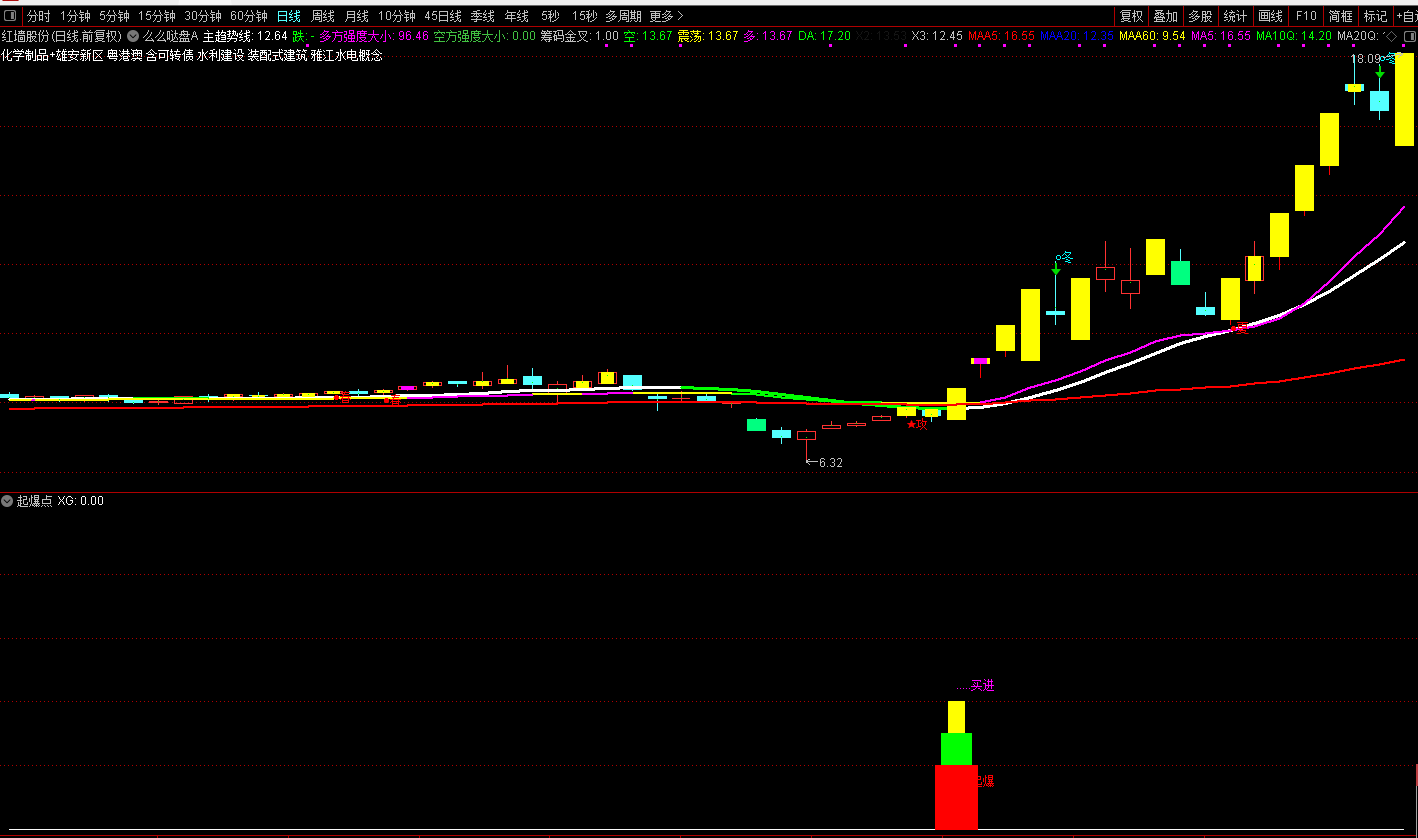
Task: Select the 5秒 period
Action: pyautogui.click(x=550, y=16)
